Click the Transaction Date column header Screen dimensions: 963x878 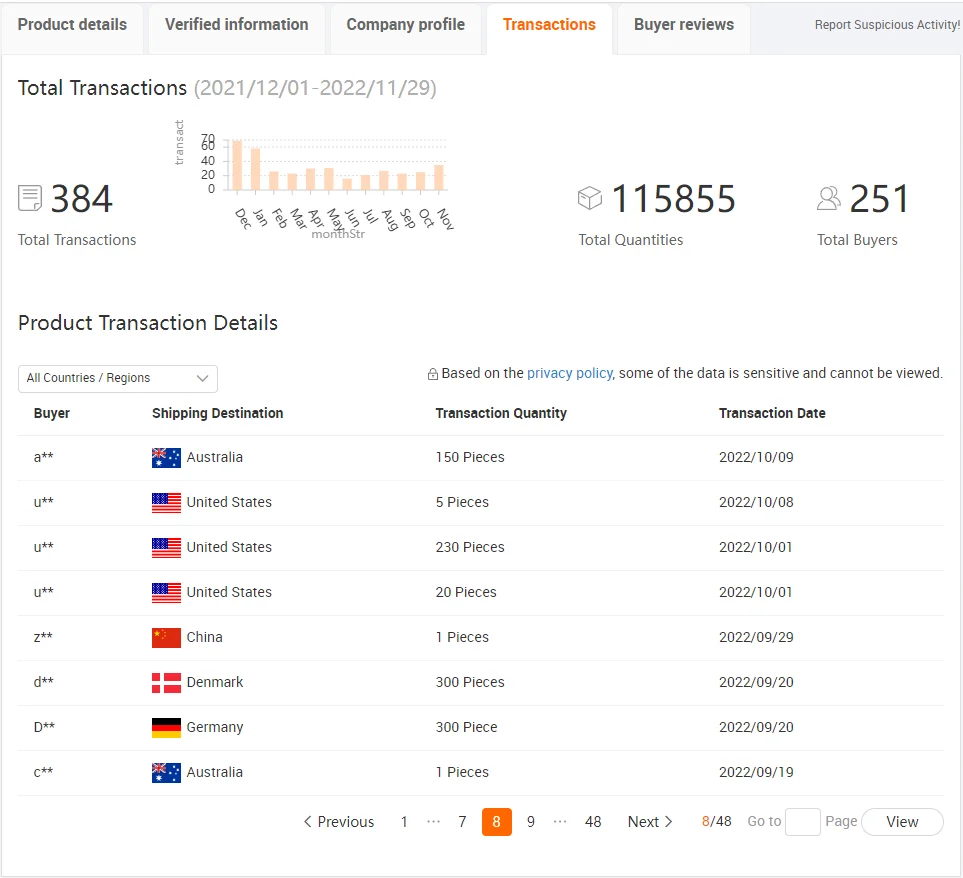tap(772, 413)
